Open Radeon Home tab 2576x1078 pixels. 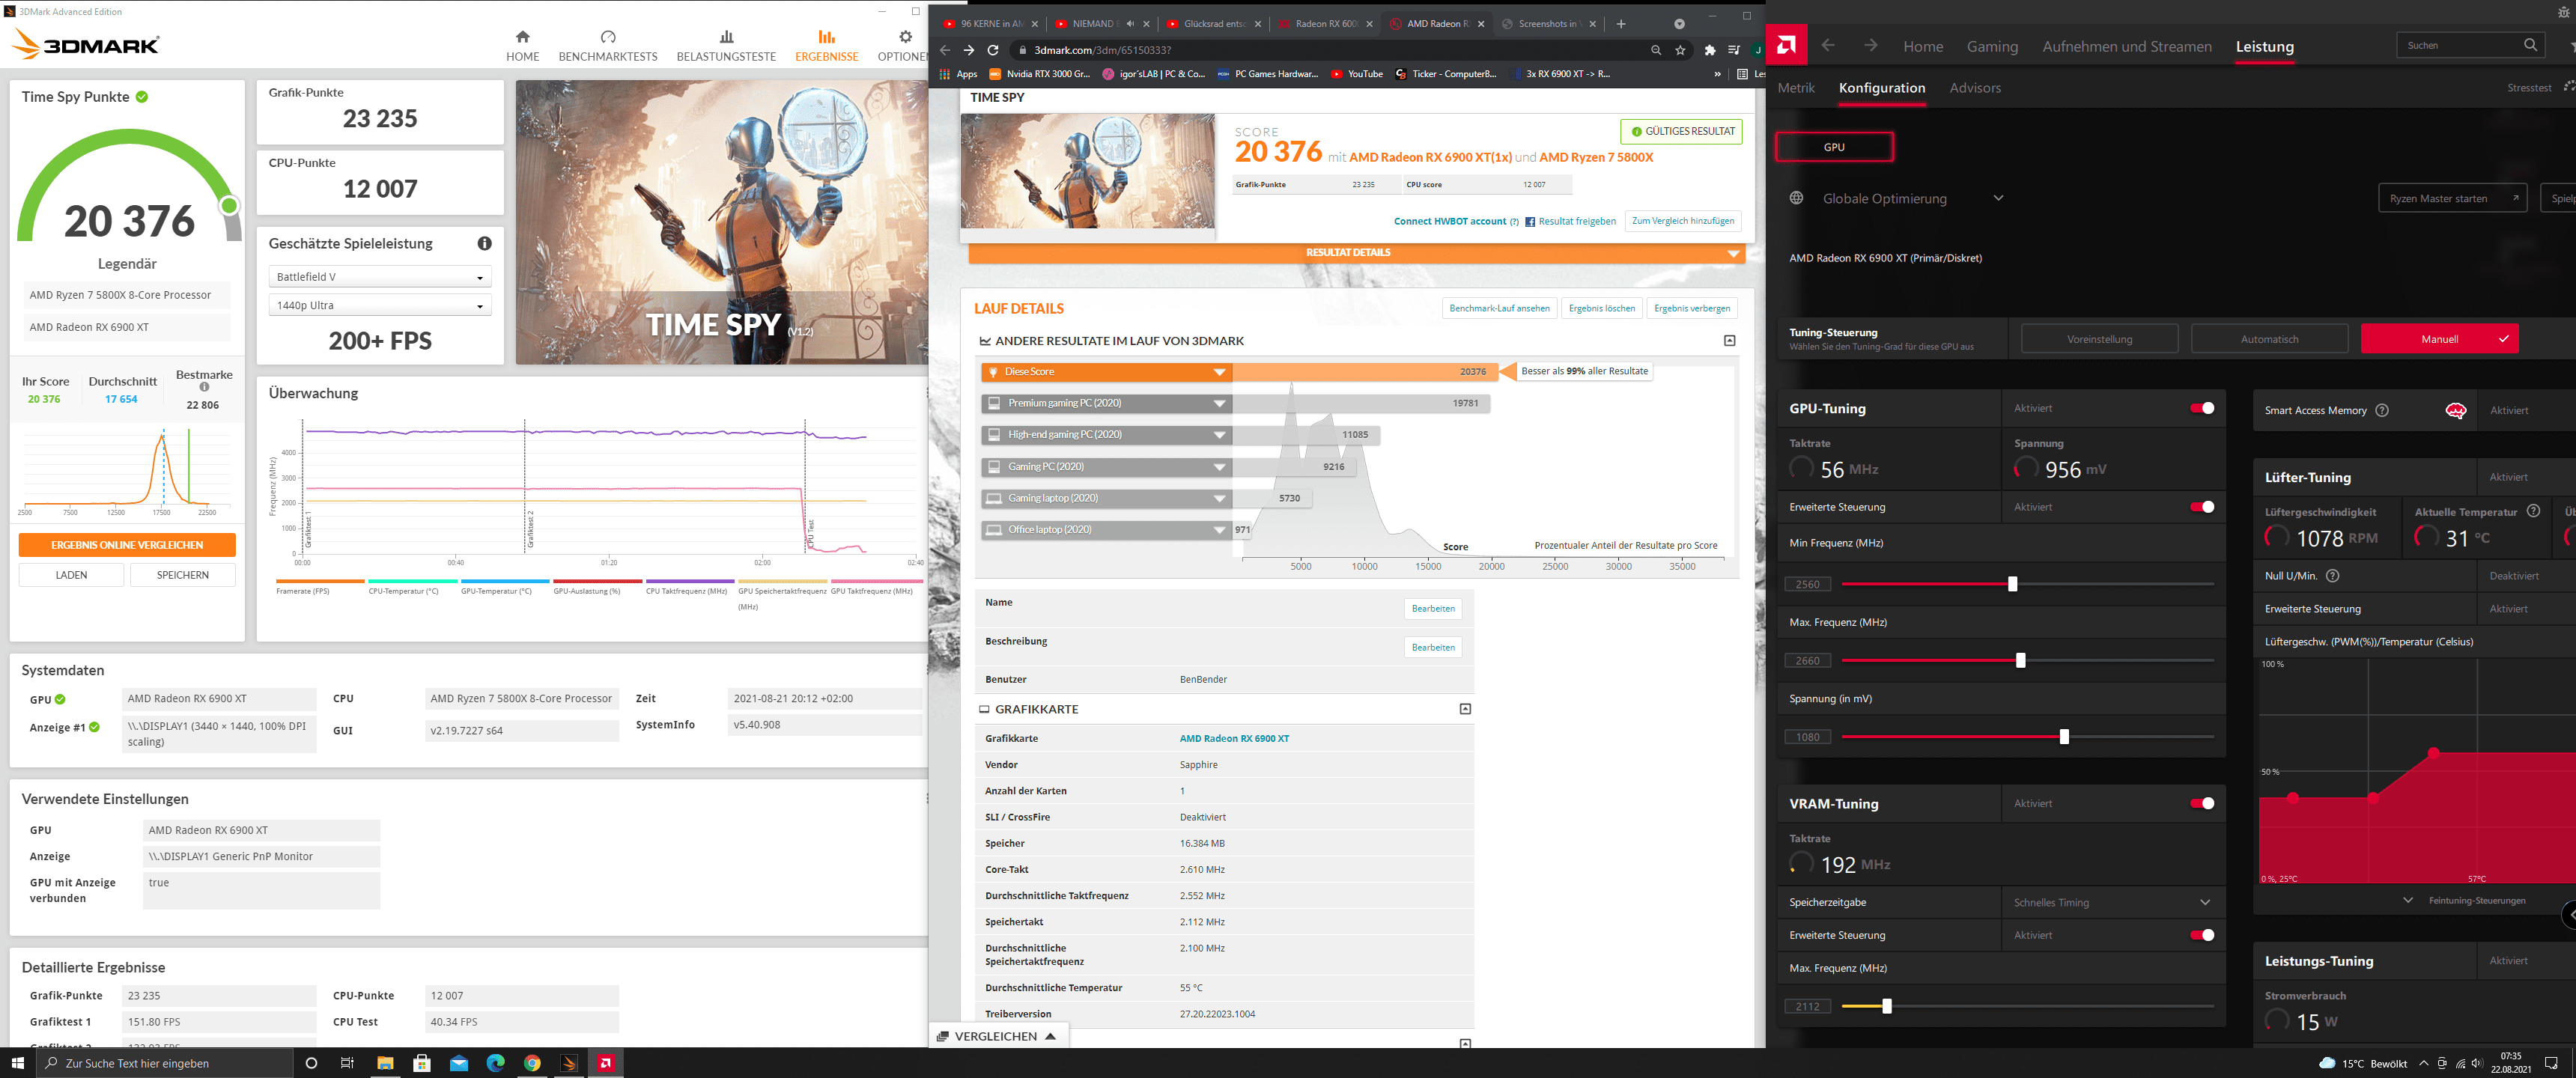coord(1922,46)
